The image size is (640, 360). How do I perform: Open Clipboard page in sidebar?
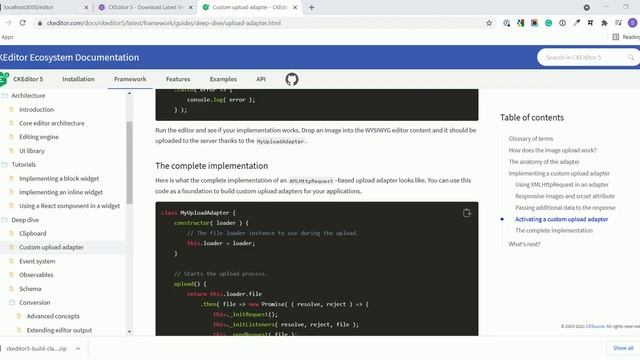click(33, 233)
